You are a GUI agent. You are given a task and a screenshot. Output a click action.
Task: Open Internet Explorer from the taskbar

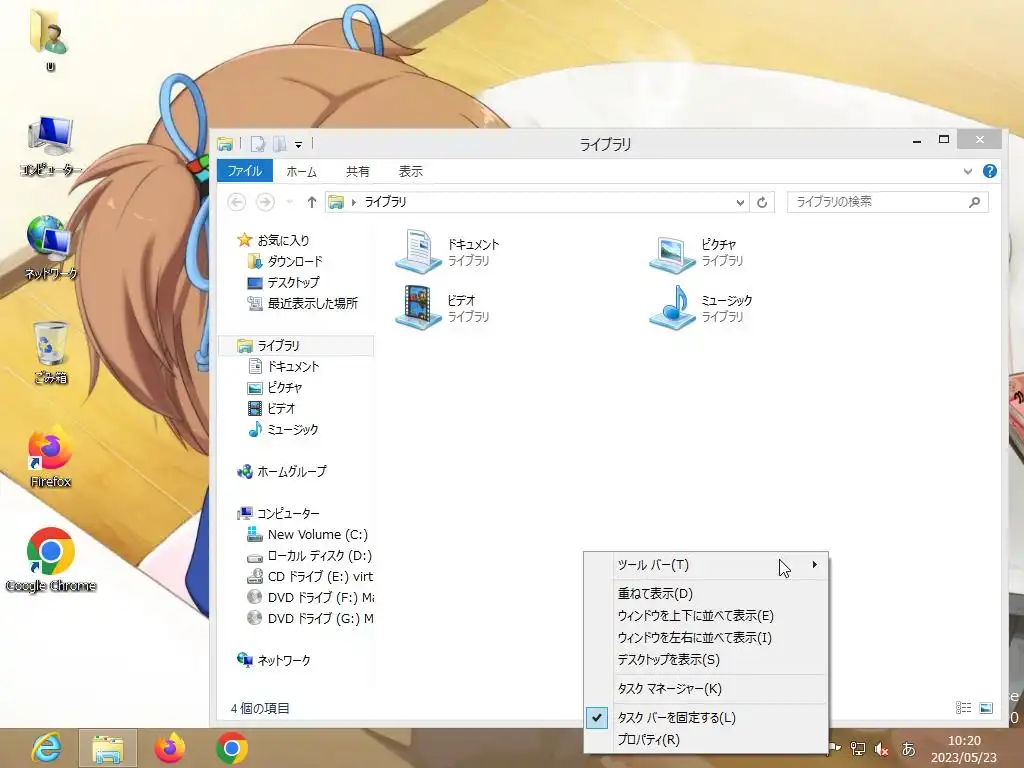coord(46,748)
